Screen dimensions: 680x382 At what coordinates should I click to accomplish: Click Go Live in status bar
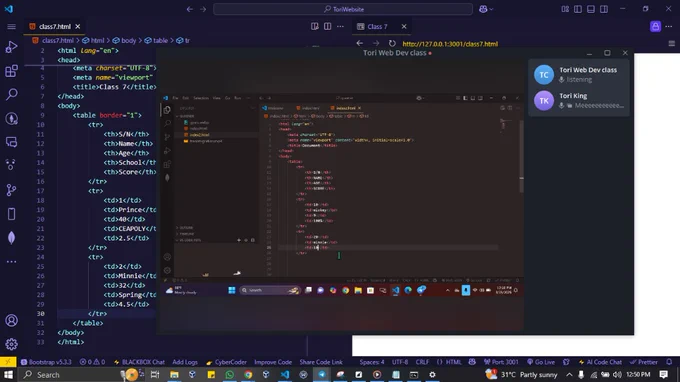click(541, 362)
